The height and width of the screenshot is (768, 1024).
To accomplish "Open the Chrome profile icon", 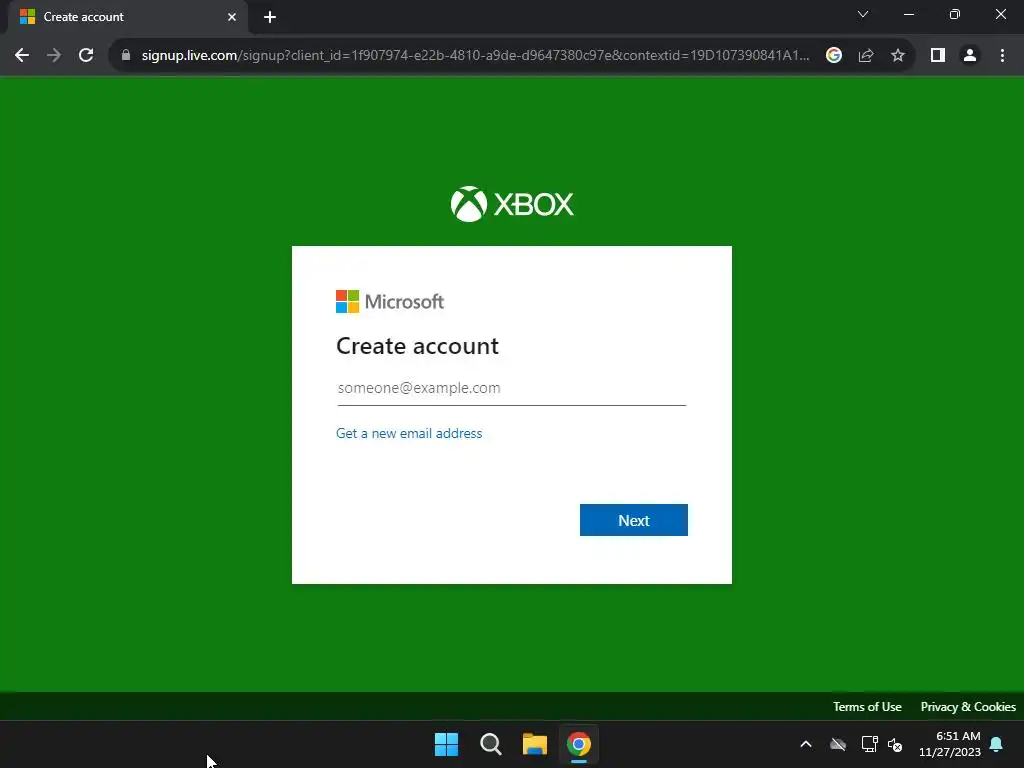I will coord(970,56).
